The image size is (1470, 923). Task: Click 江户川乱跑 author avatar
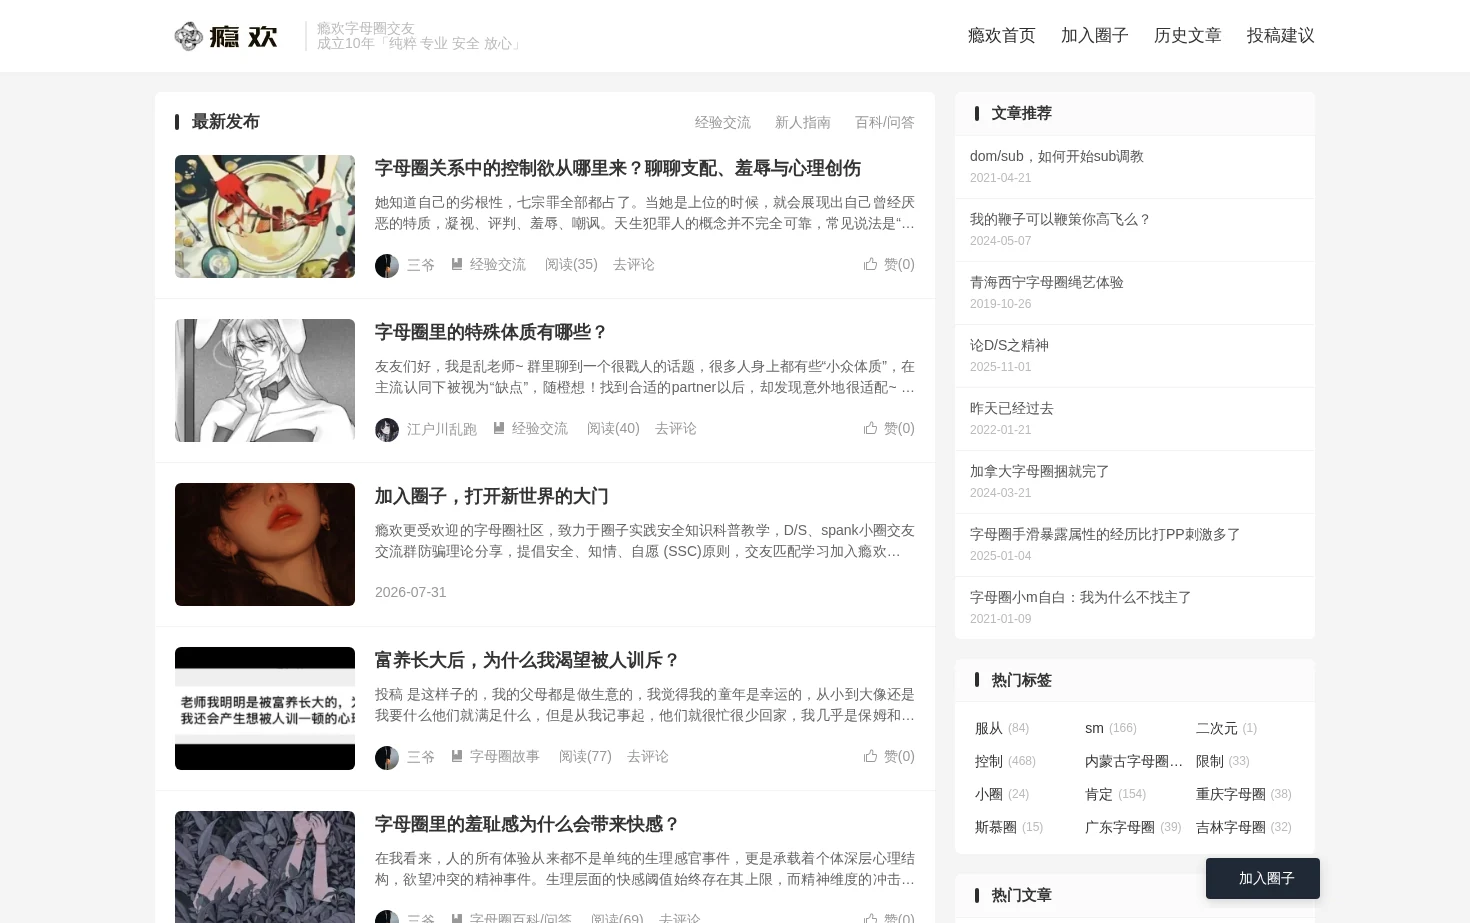387,429
